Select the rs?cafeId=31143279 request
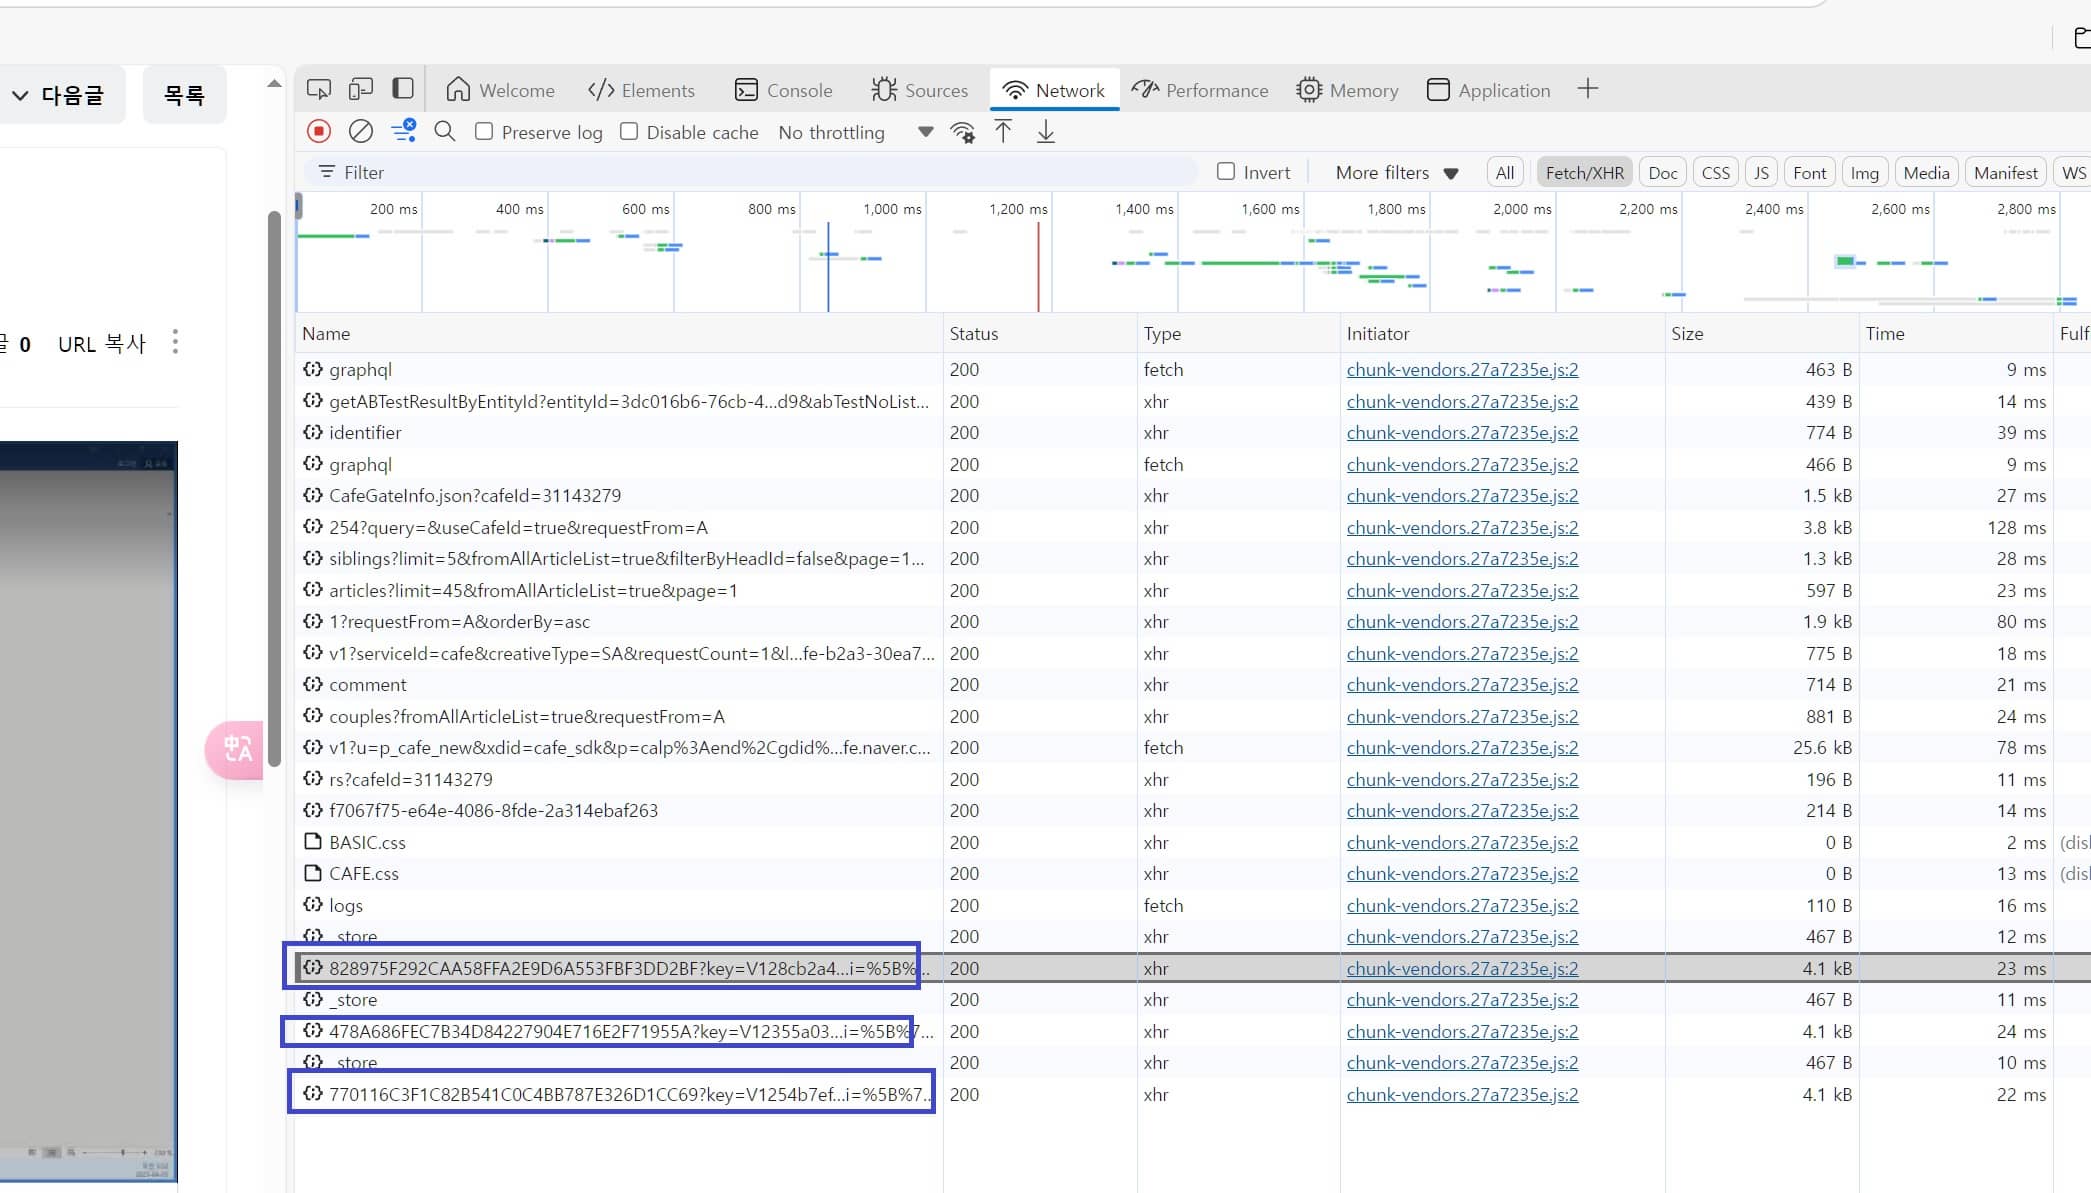Image resolution: width=2091 pixels, height=1193 pixels. coord(619,779)
